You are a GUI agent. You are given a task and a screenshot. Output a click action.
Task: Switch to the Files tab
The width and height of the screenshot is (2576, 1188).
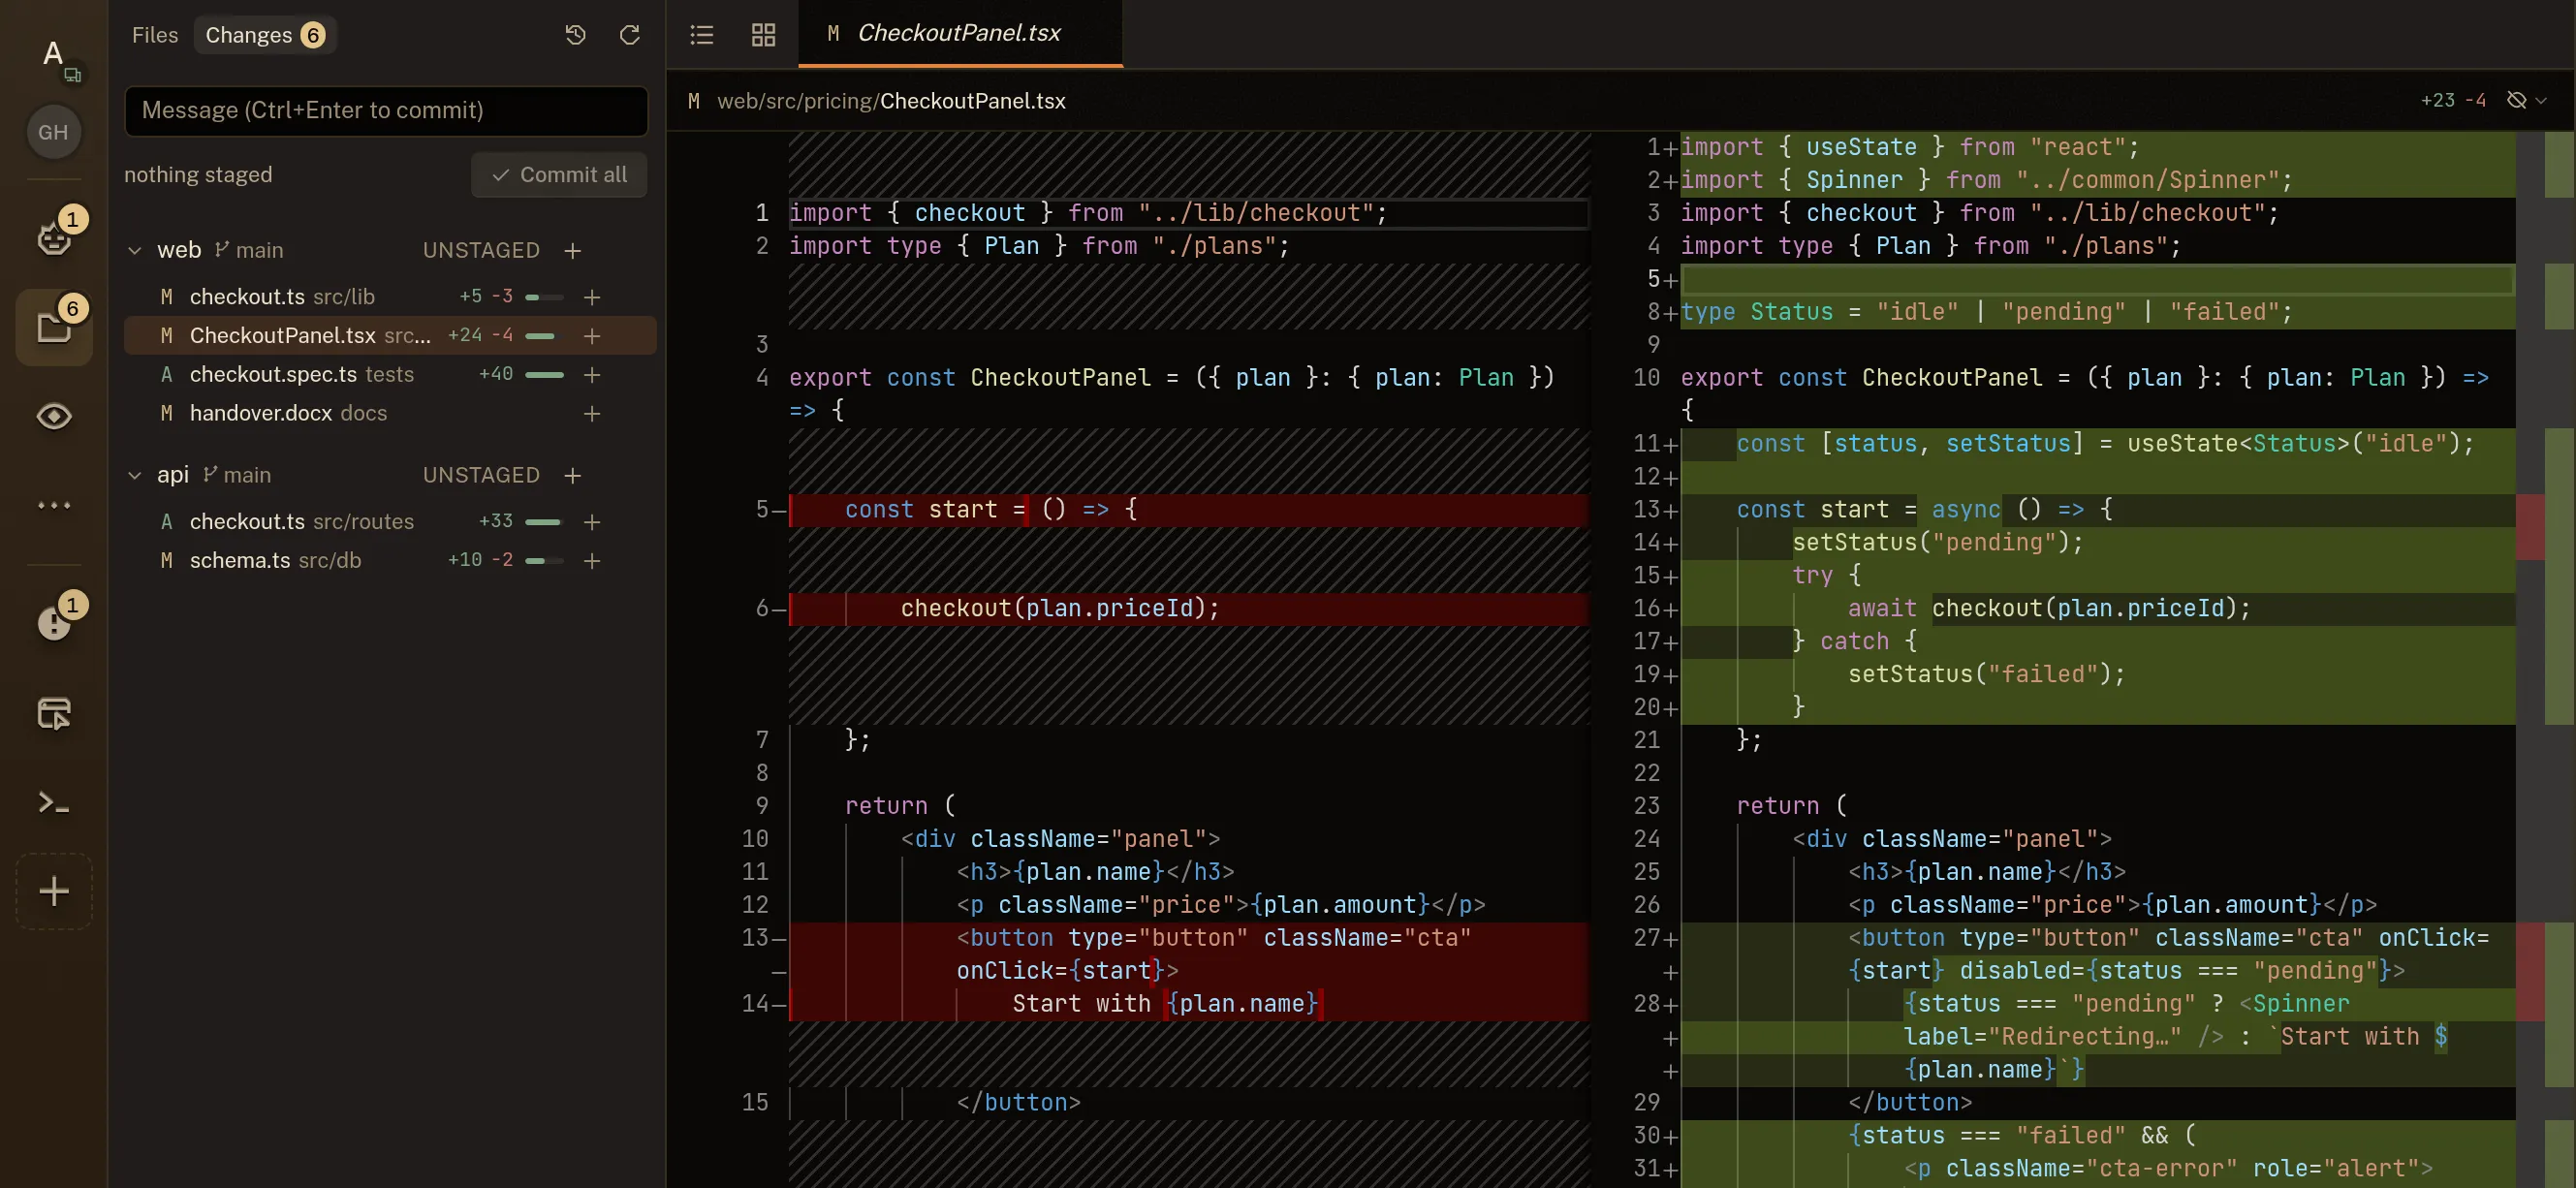point(155,35)
